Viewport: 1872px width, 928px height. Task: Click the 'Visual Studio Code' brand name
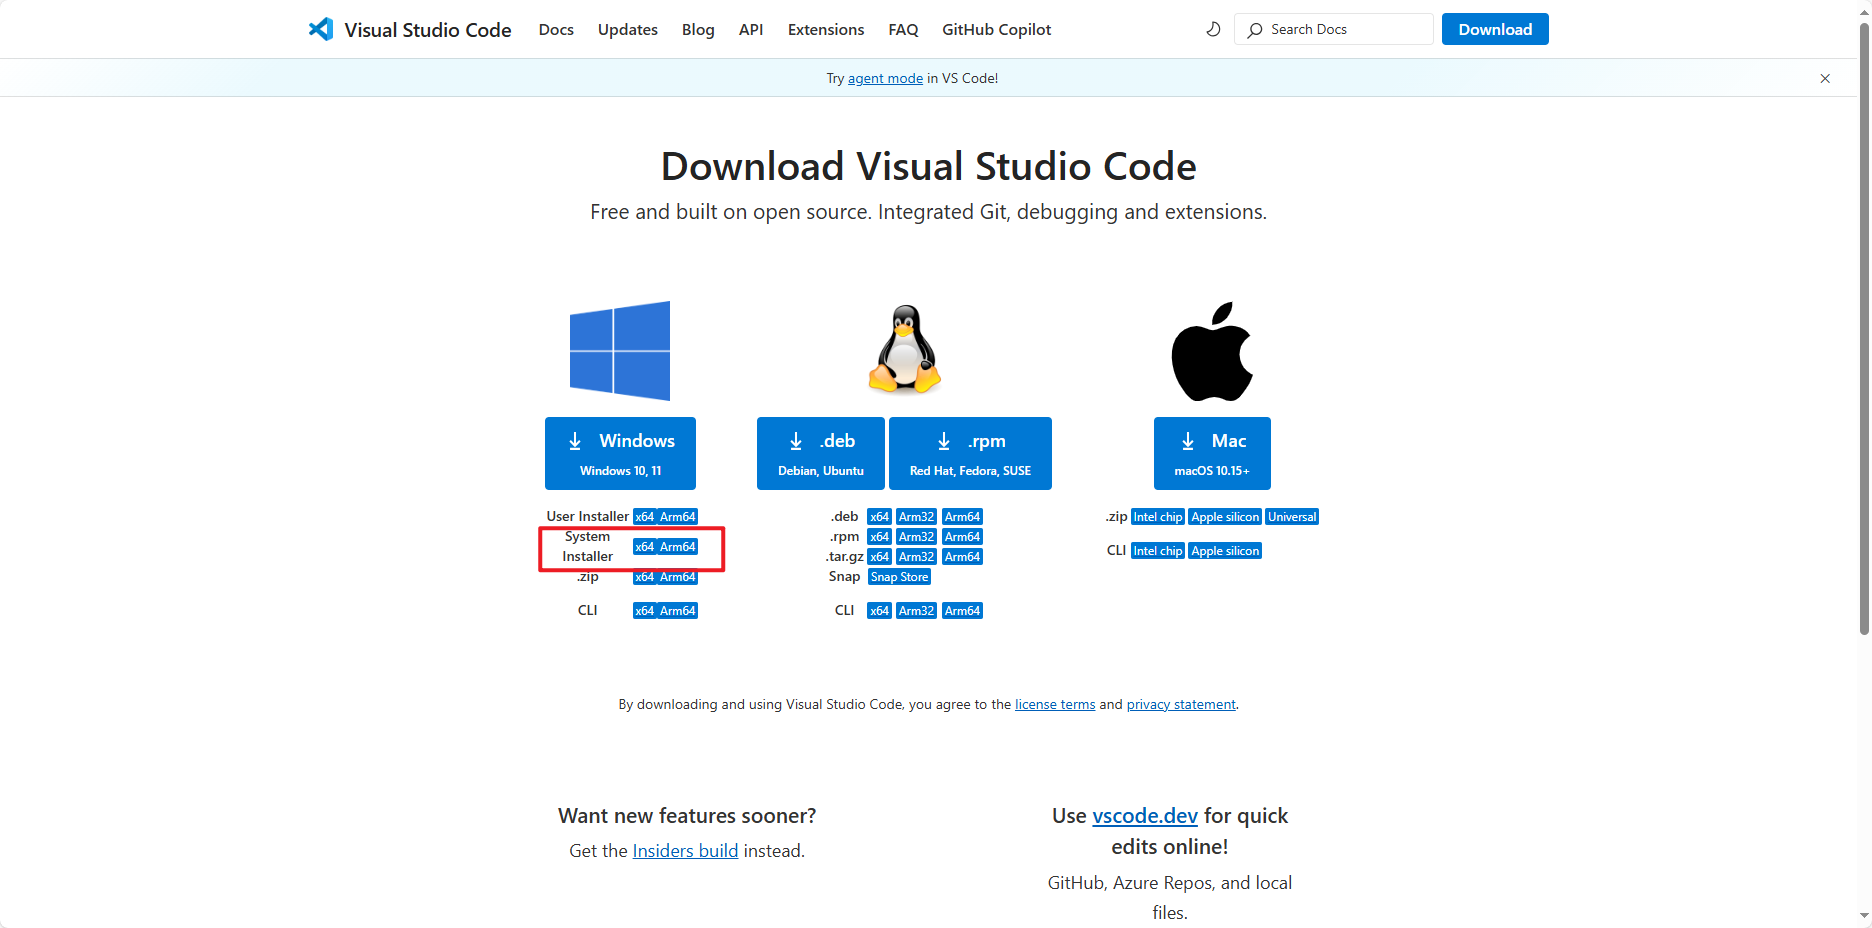(x=428, y=30)
